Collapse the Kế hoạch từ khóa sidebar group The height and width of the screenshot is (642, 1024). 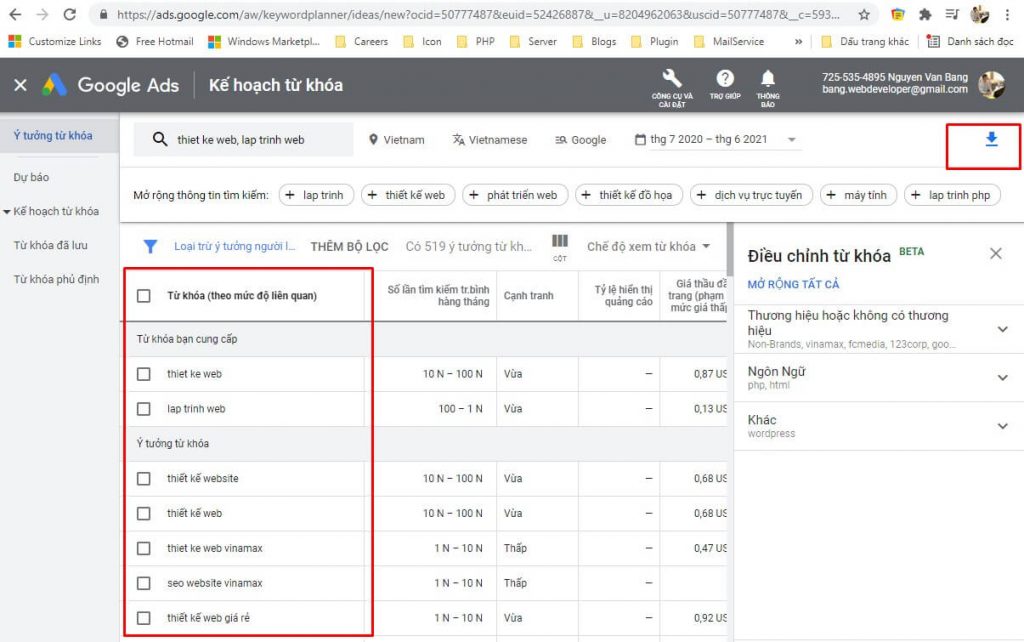coord(7,212)
